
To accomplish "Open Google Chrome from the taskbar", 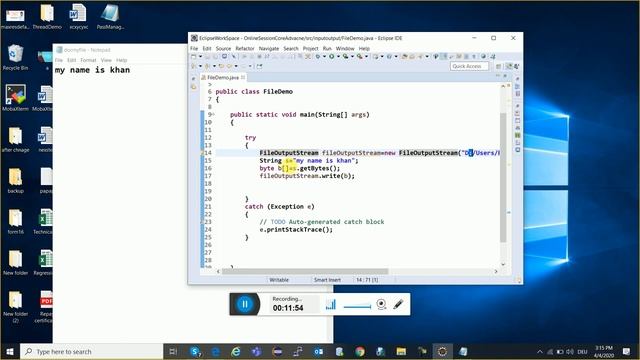I will tap(360, 351).
